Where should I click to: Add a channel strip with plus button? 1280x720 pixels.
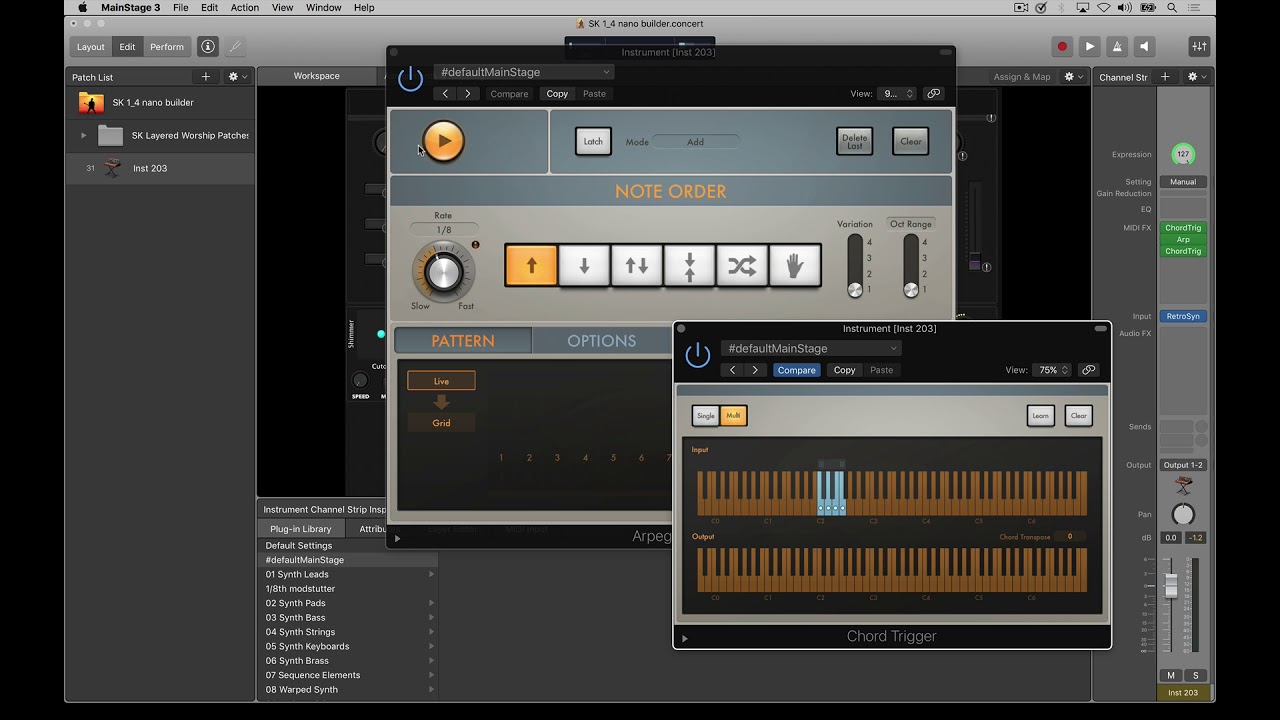point(1164,76)
